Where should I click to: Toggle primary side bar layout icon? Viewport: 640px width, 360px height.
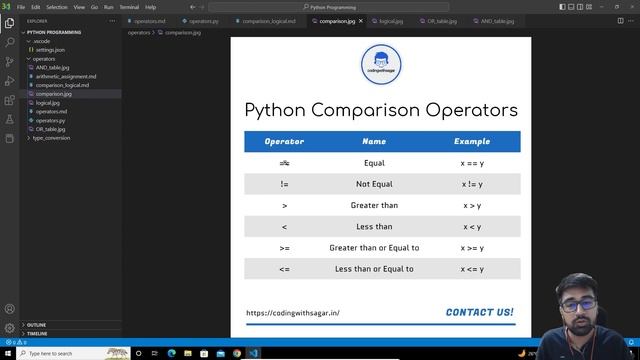[x=562, y=7]
